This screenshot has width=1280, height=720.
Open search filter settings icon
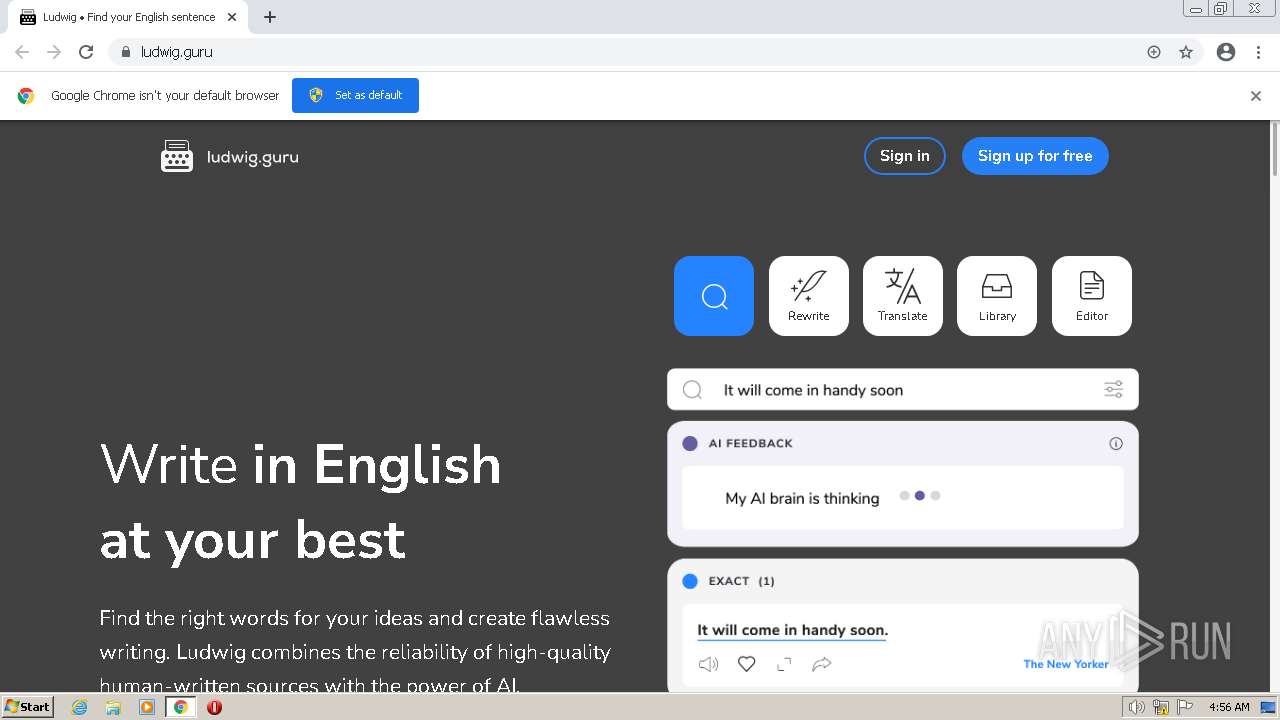[x=1113, y=390]
